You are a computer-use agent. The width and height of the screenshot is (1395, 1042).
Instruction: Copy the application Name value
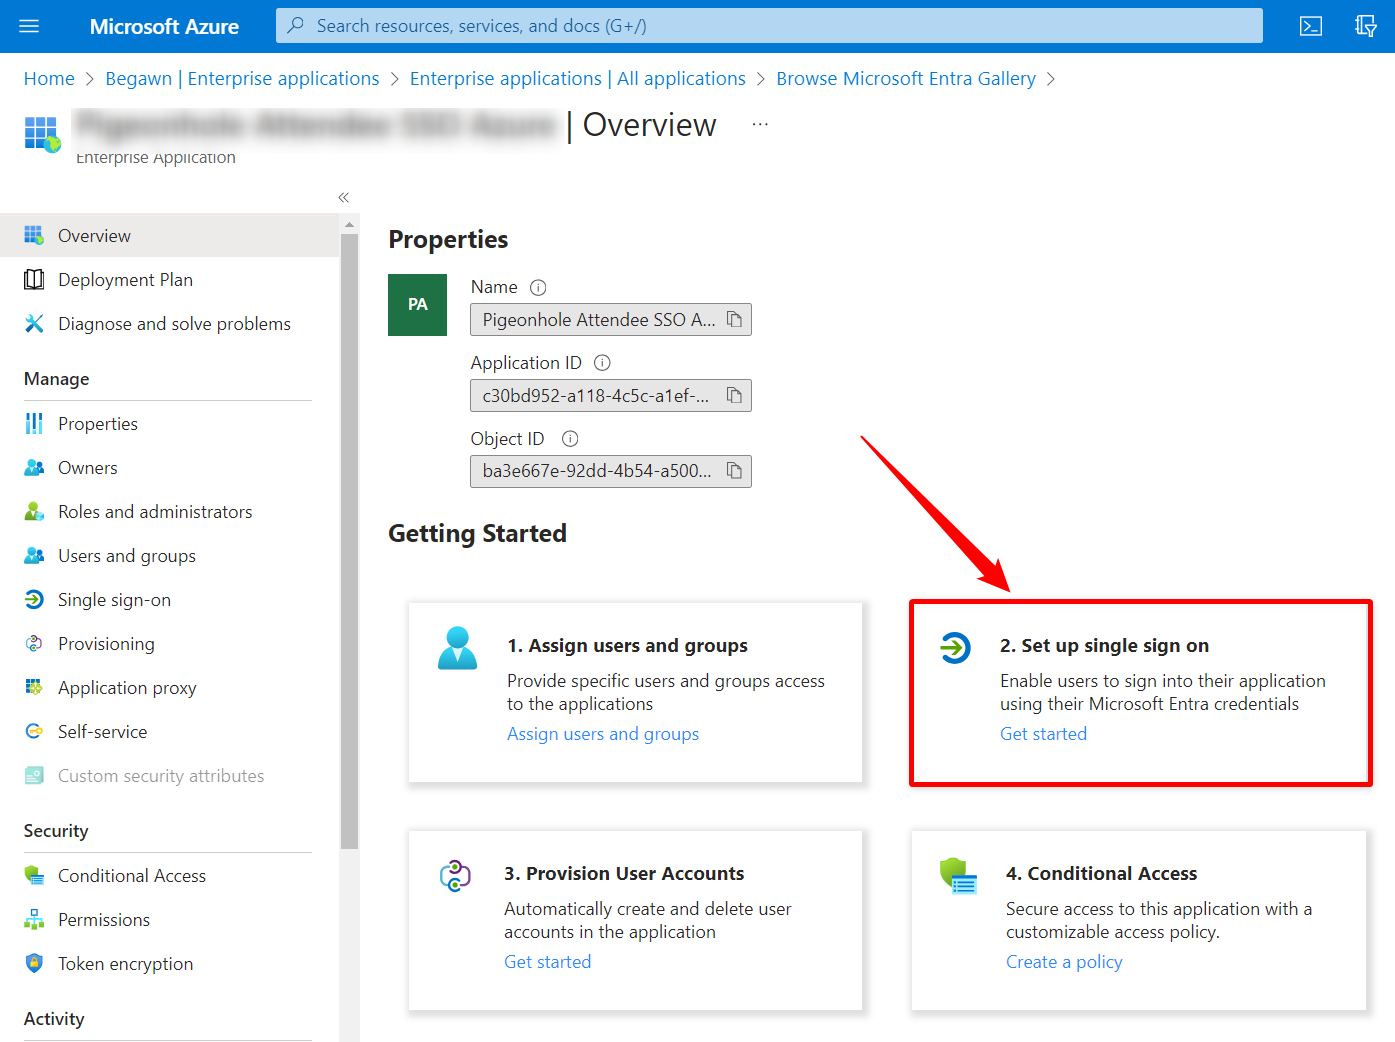pos(734,319)
